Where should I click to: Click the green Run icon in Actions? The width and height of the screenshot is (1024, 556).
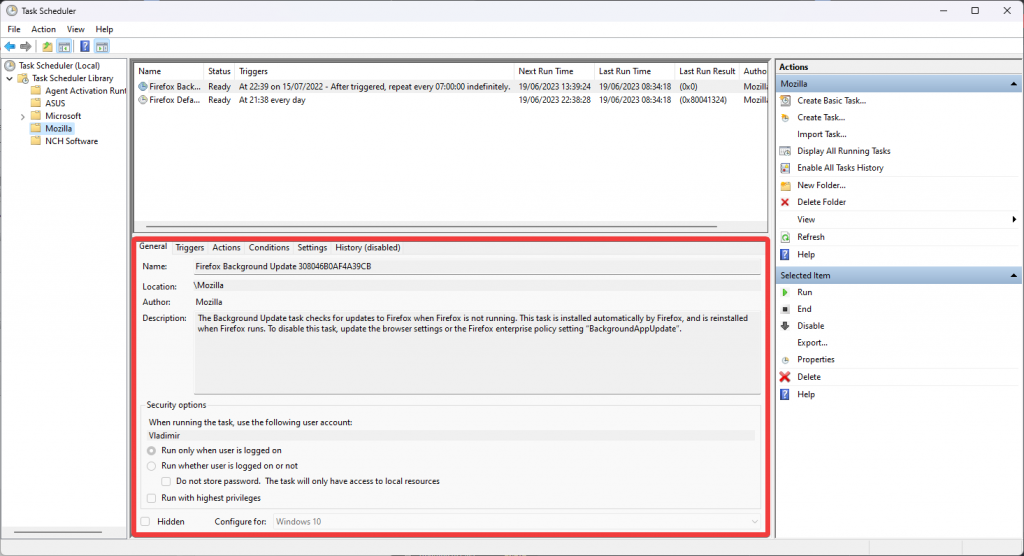[x=785, y=292]
